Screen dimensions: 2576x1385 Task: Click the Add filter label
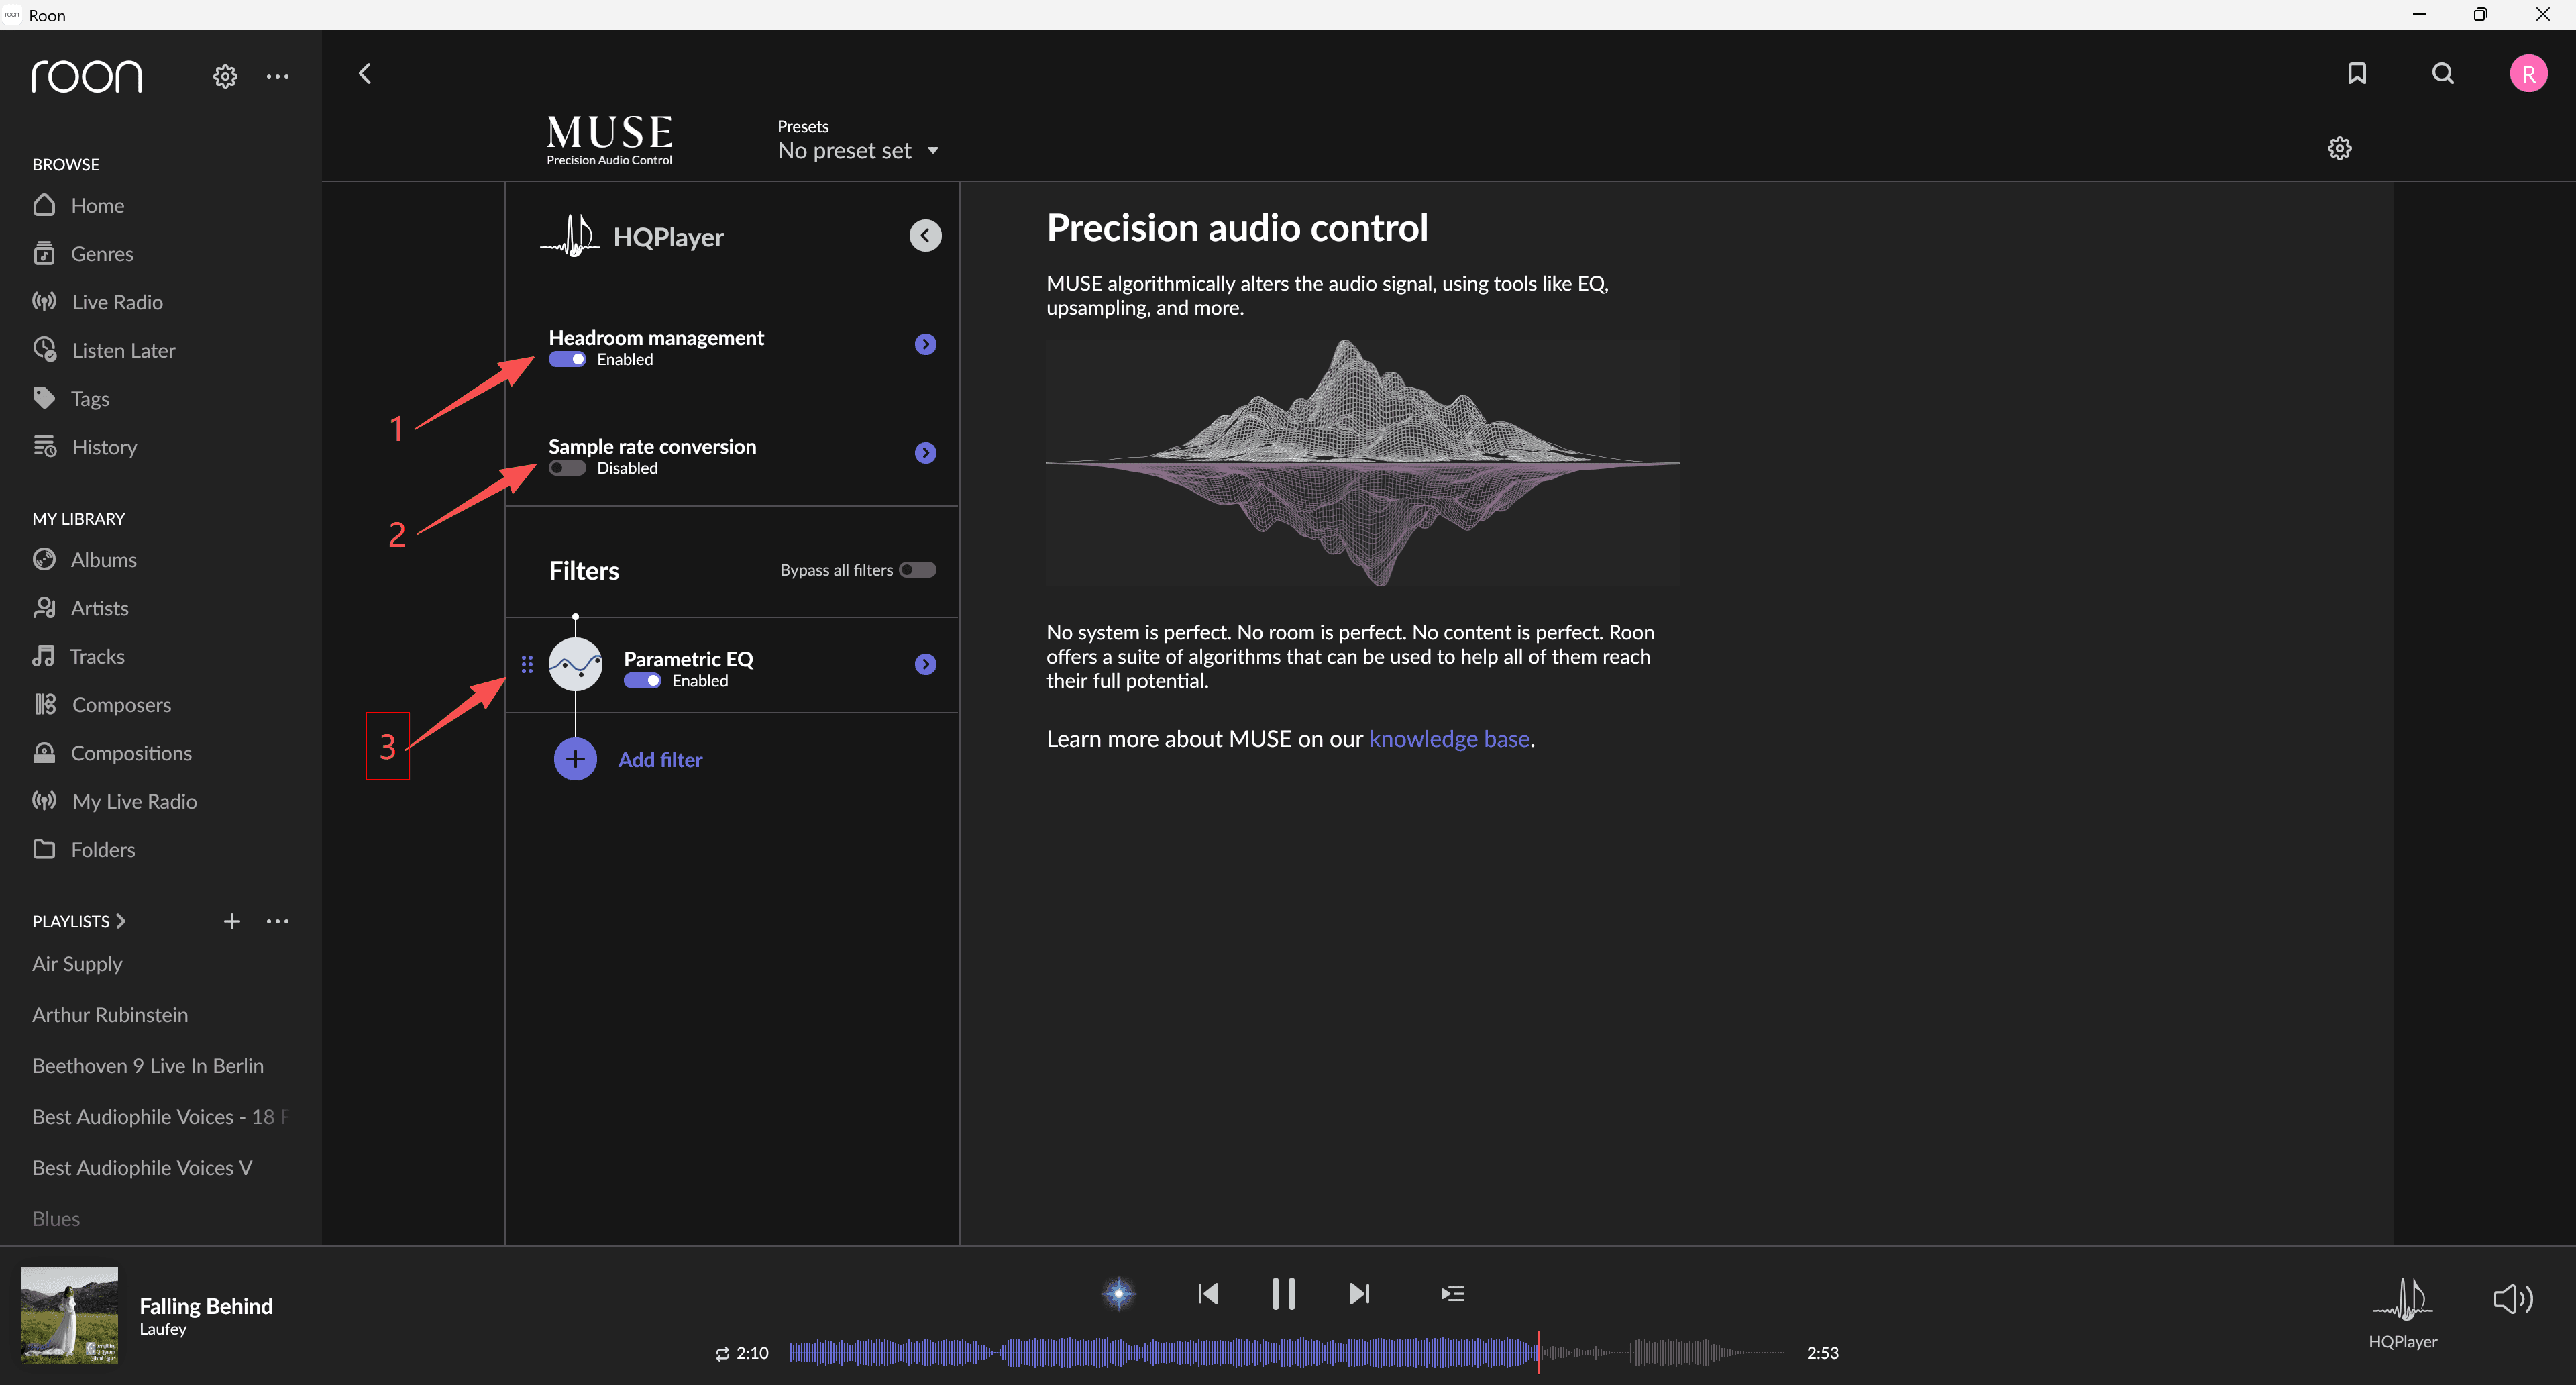(x=660, y=760)
